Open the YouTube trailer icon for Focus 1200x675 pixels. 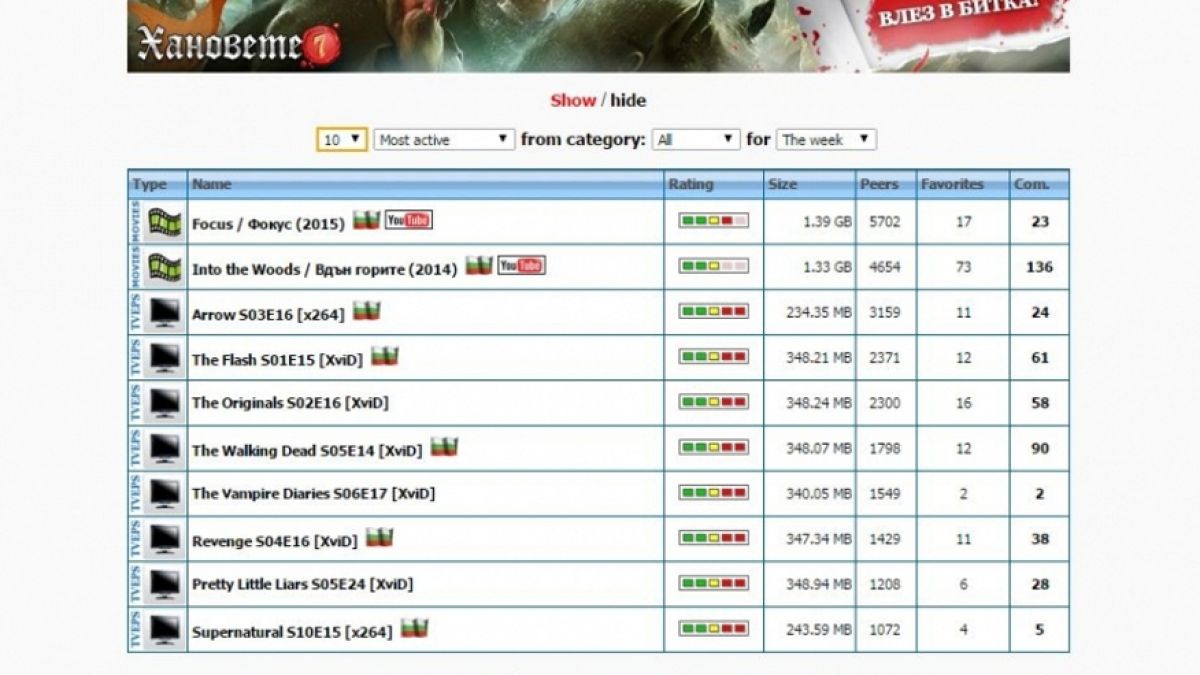[409, 220]
